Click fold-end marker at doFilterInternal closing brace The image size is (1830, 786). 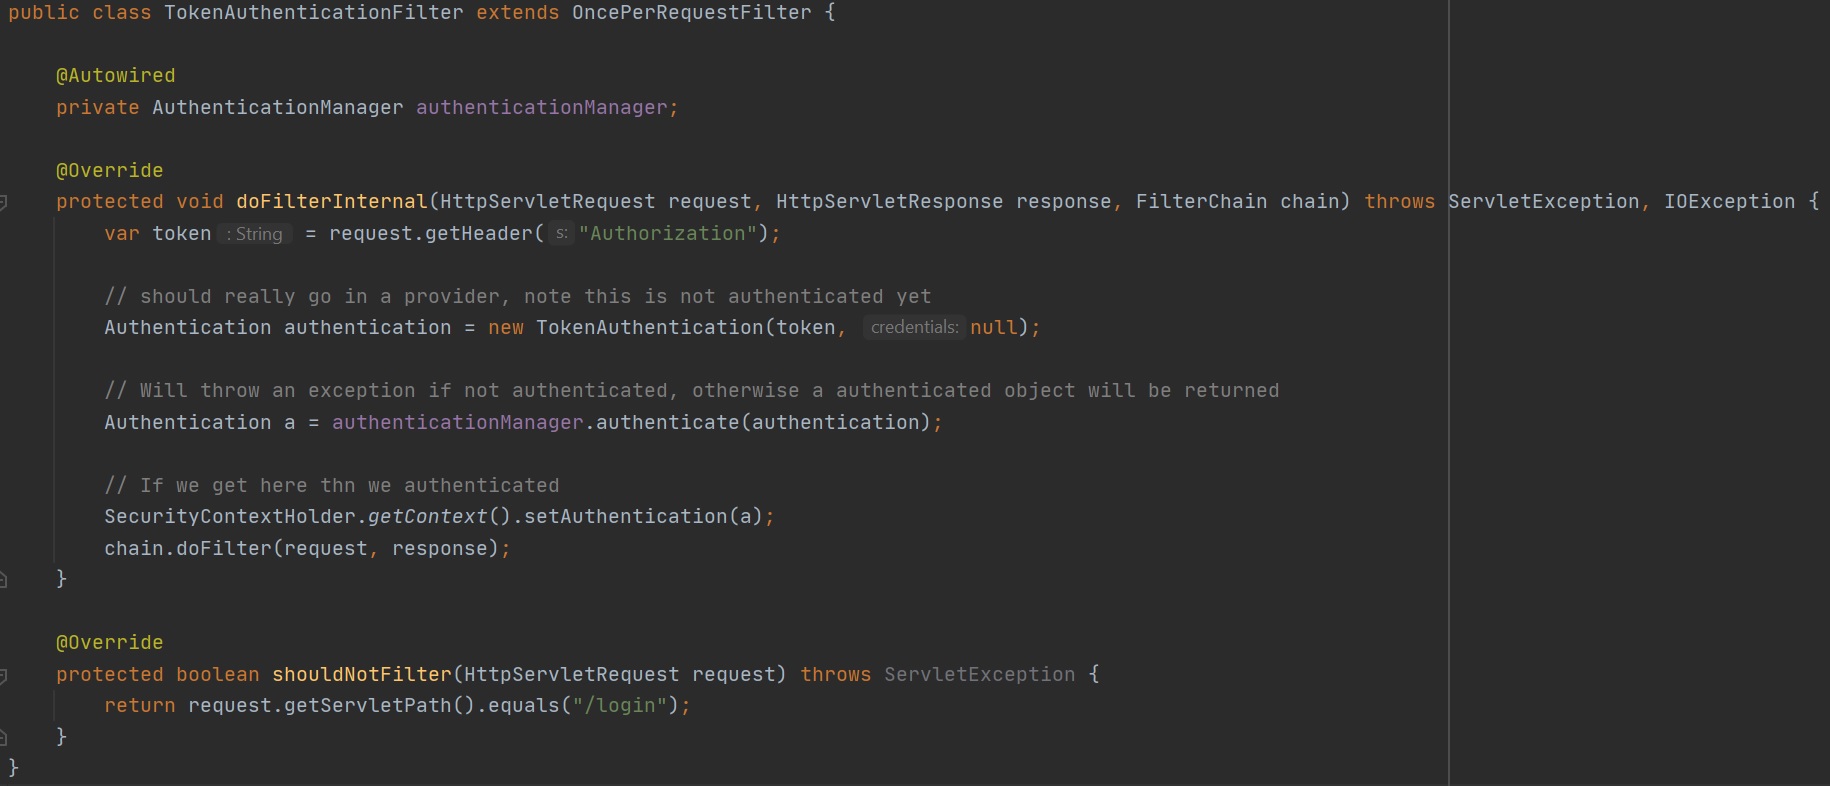click(3, 579)
